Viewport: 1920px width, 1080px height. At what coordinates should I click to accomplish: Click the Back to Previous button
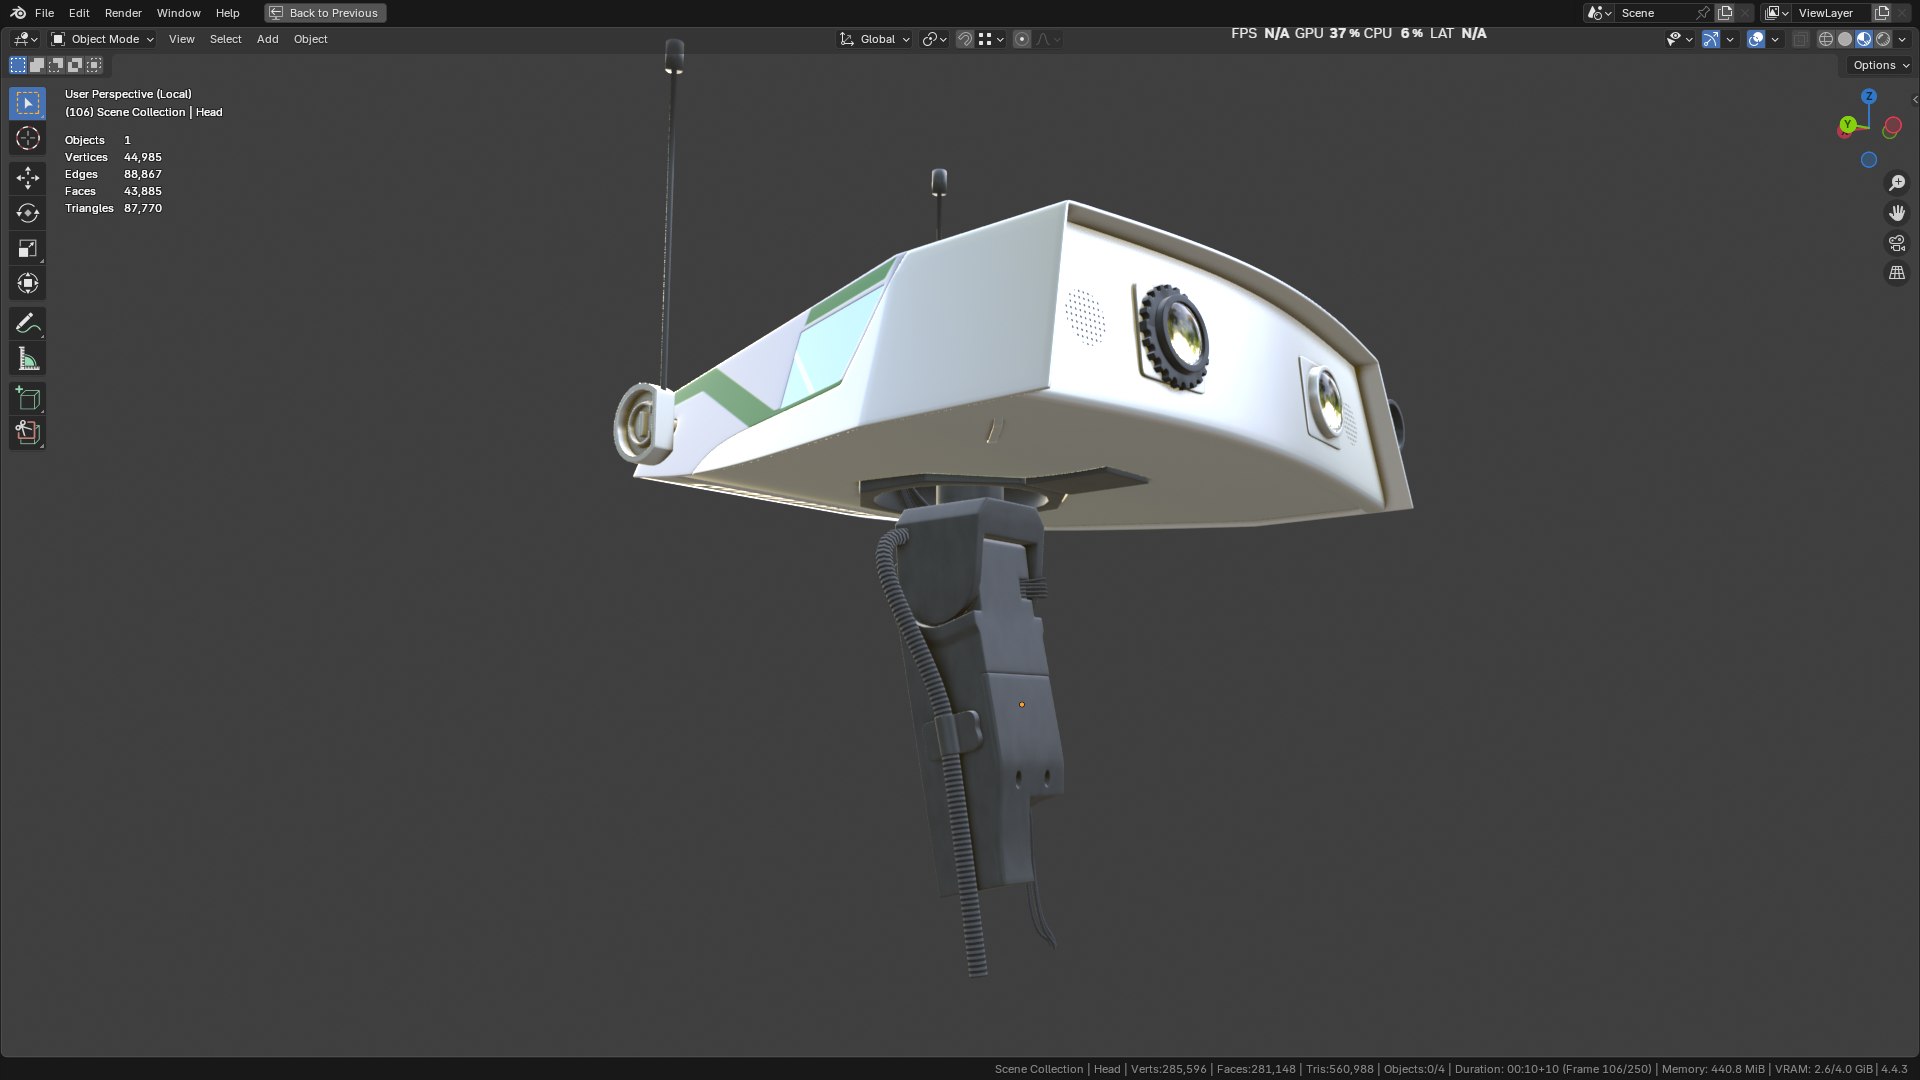pyautogui.click(x=325, y=13)
